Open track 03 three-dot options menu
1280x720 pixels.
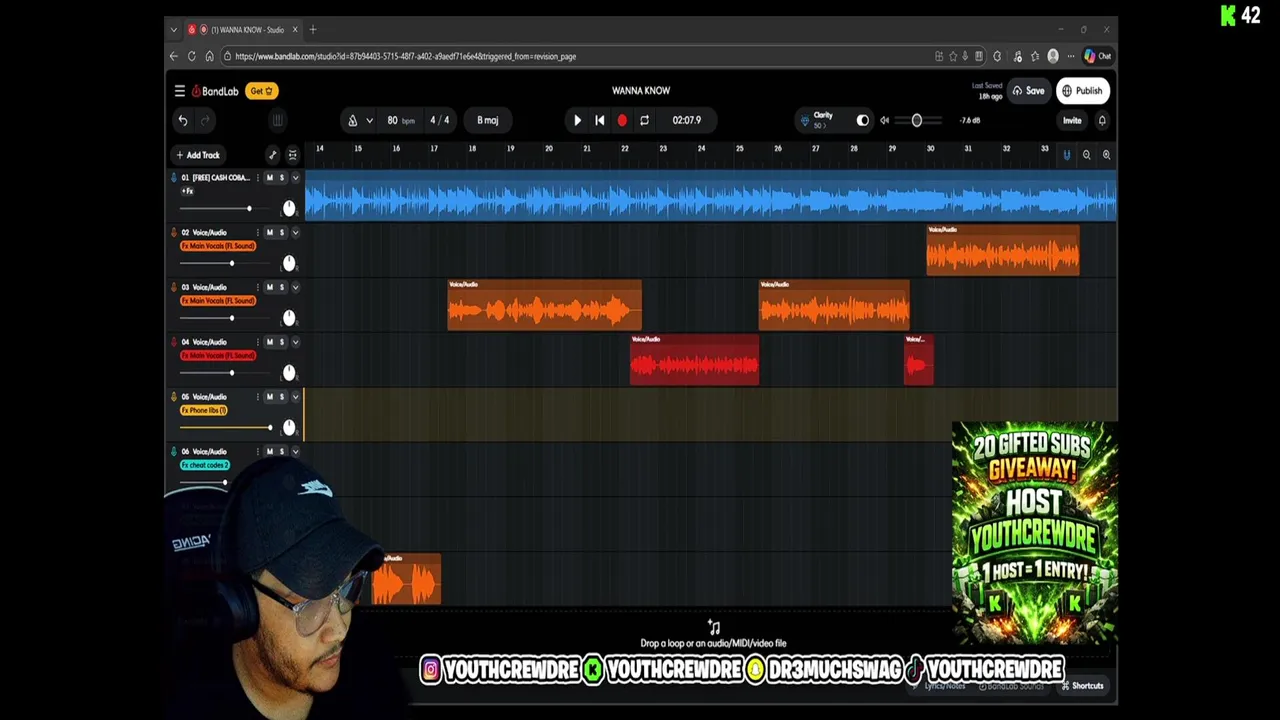pyautogui.click(x=257, y=287)
